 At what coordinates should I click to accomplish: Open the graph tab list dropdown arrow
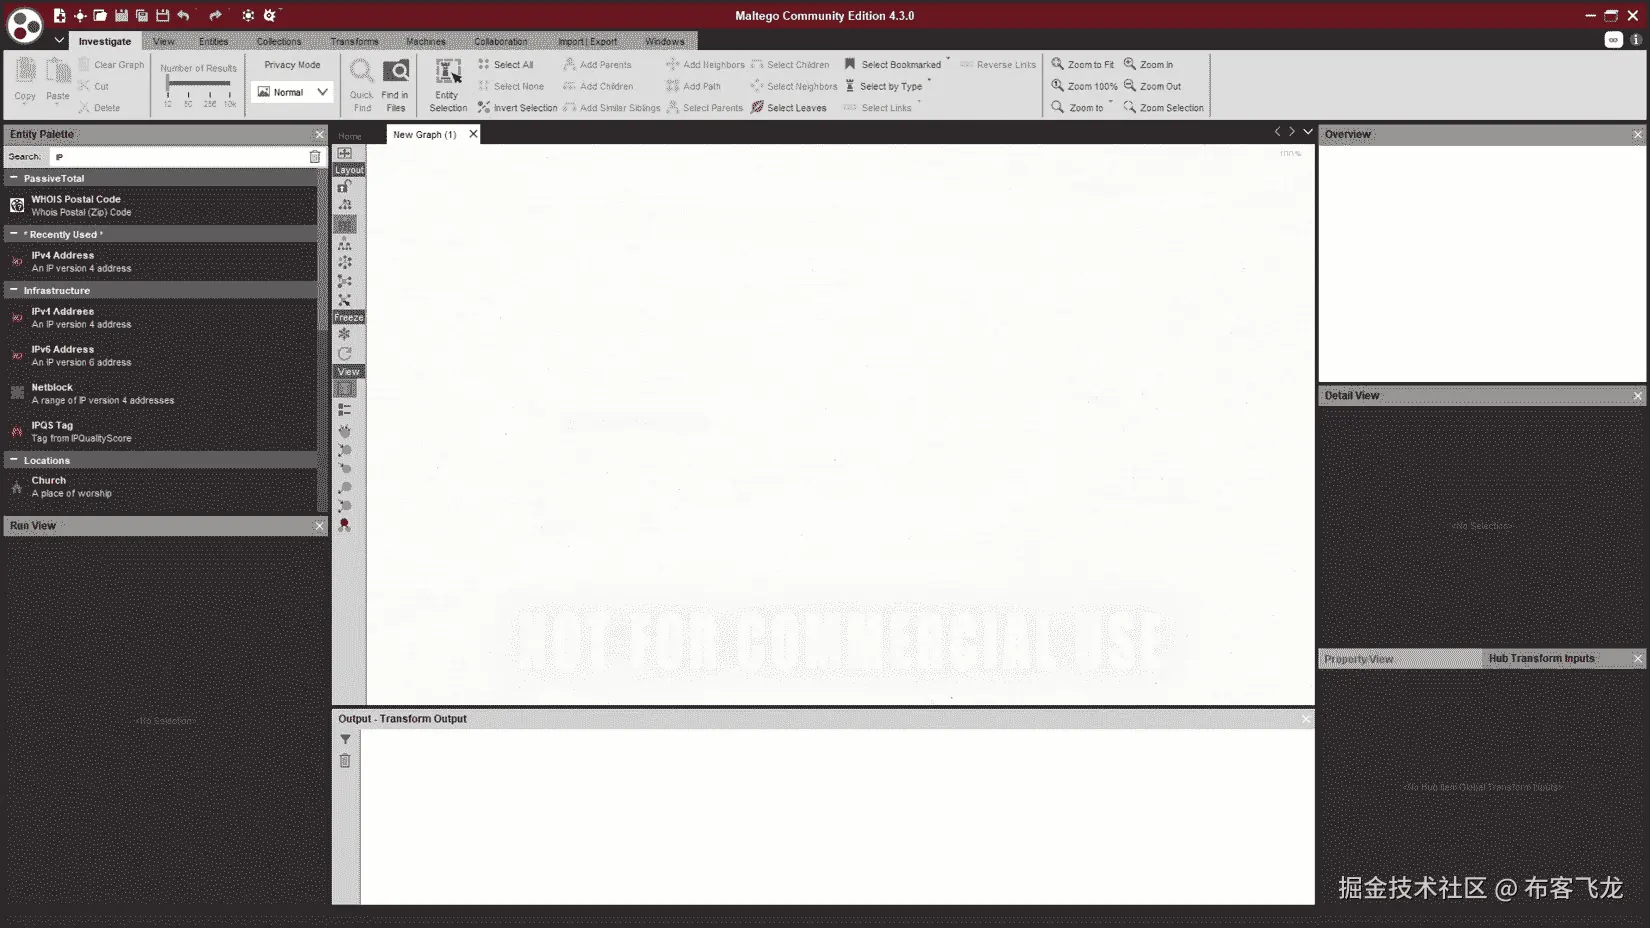click(x=1307, y=132)
